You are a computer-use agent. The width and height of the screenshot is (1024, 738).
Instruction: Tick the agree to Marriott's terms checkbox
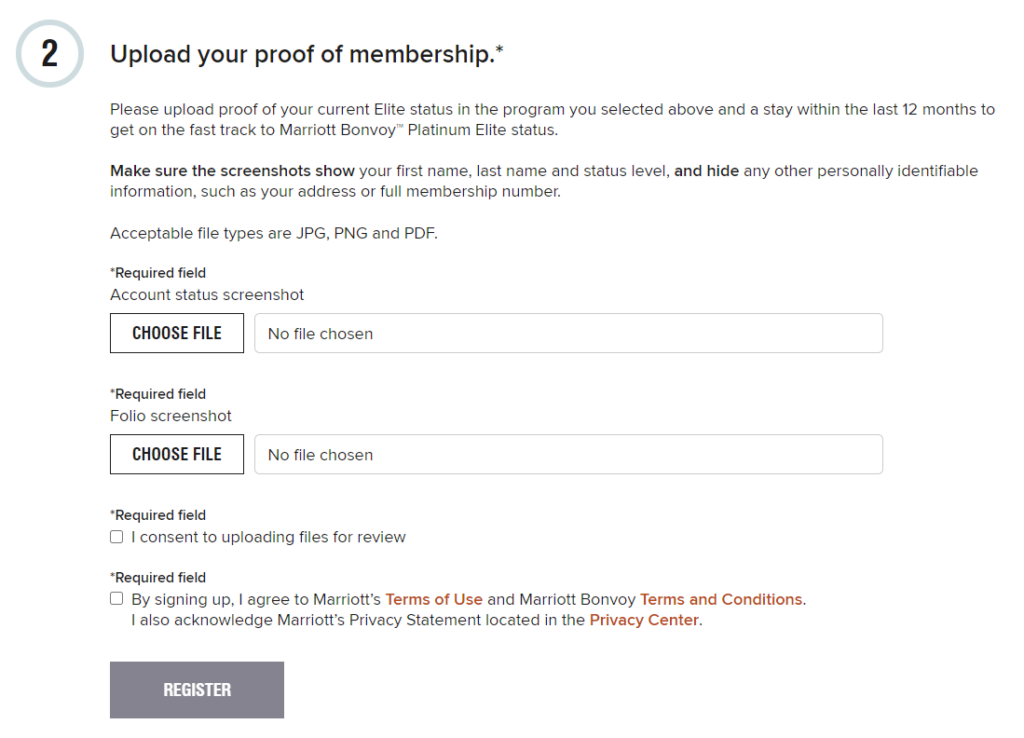117,599
